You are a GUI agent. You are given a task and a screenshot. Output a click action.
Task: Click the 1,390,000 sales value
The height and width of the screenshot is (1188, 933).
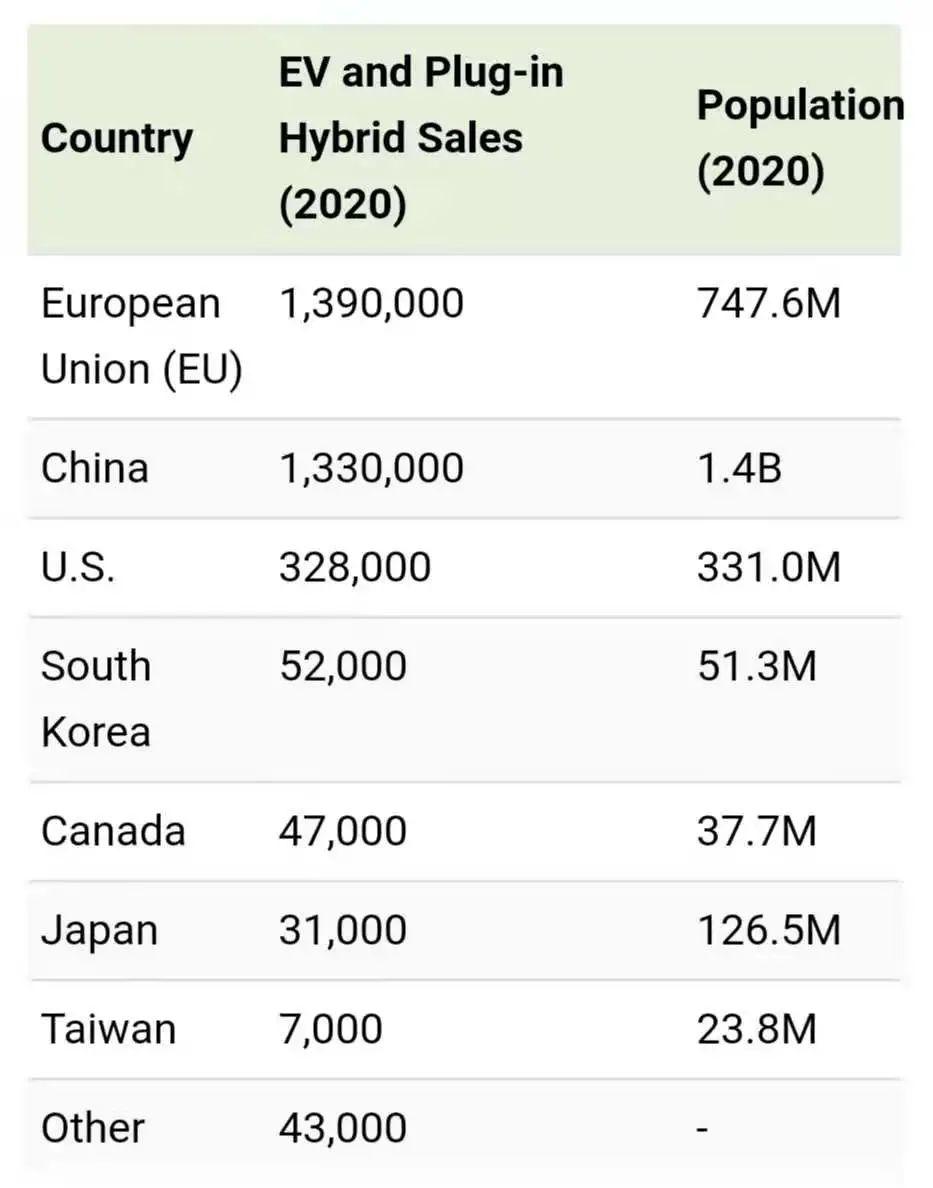tap(371, 303)
